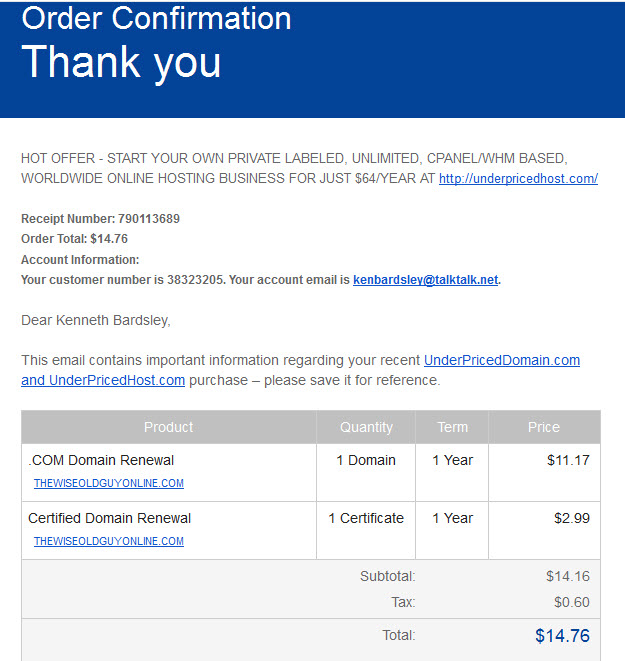Click the large Thank you banner text

click(121, 62)
